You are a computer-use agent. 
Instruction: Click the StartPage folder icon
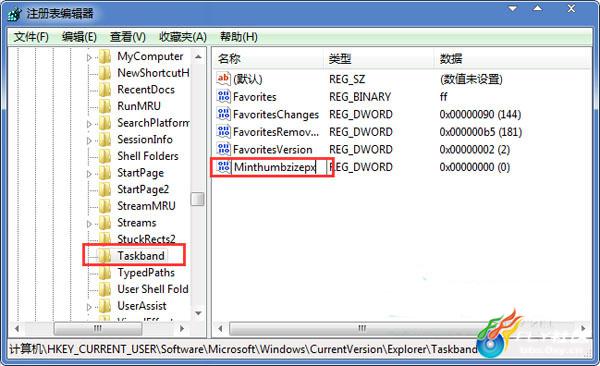click(x=105, y=173)
